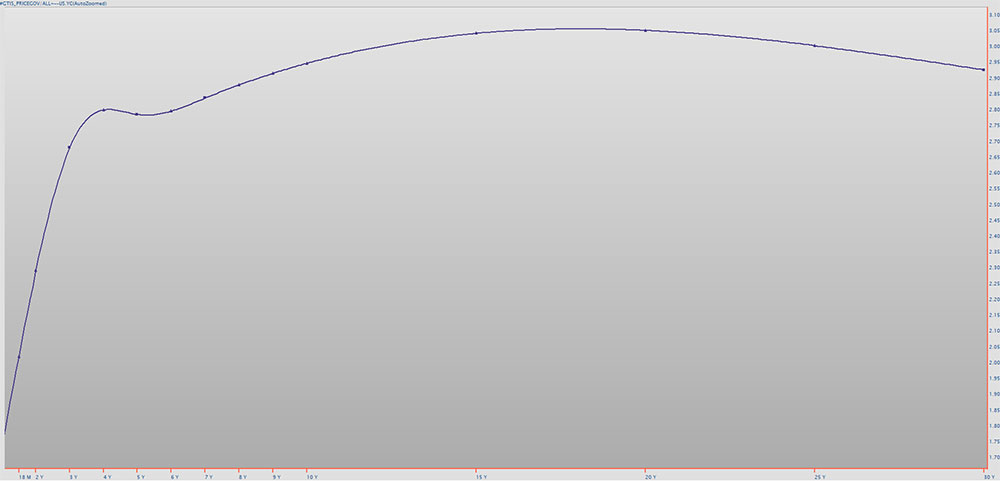The height and width of the screenshot is (481, 1000).
Task: Pick the 10 Y data point on curve
Action: tap(307, 63)
